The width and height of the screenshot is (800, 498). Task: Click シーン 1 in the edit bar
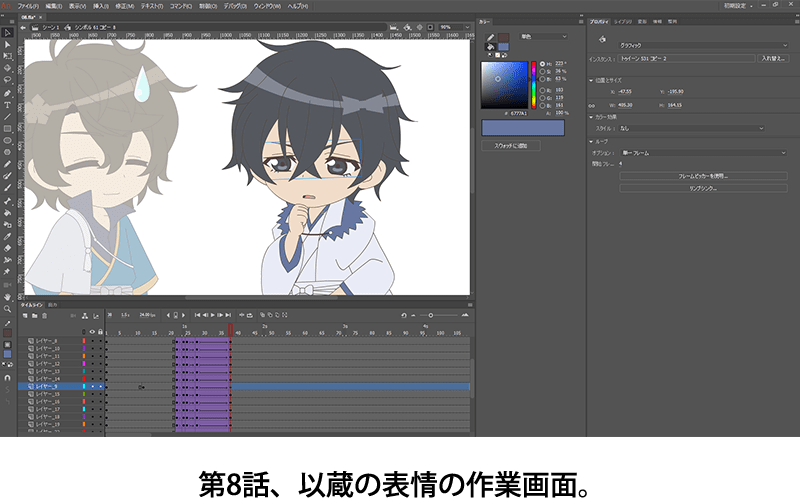[x=50, y=28]
